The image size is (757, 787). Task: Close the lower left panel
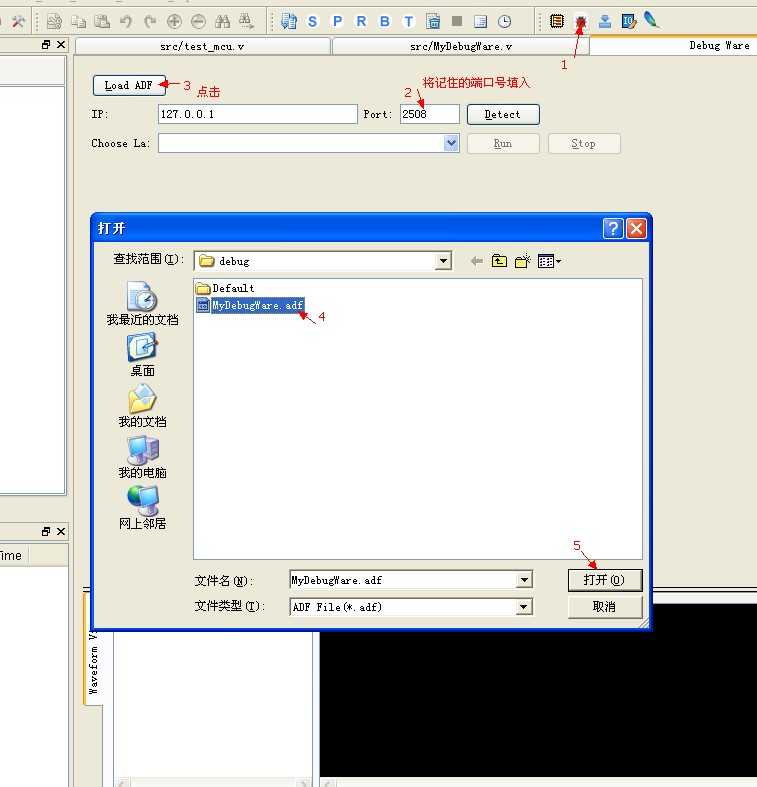61,532
